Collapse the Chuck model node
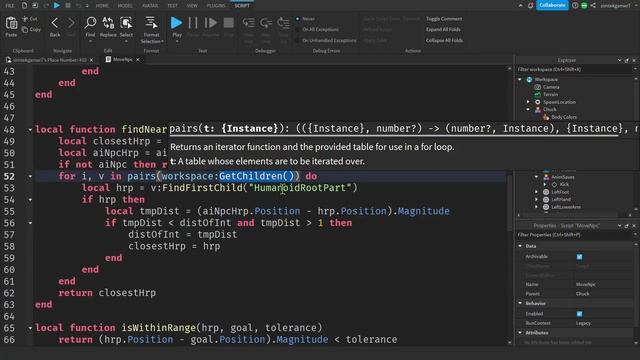640x360 pixels. tap(528, 109)
